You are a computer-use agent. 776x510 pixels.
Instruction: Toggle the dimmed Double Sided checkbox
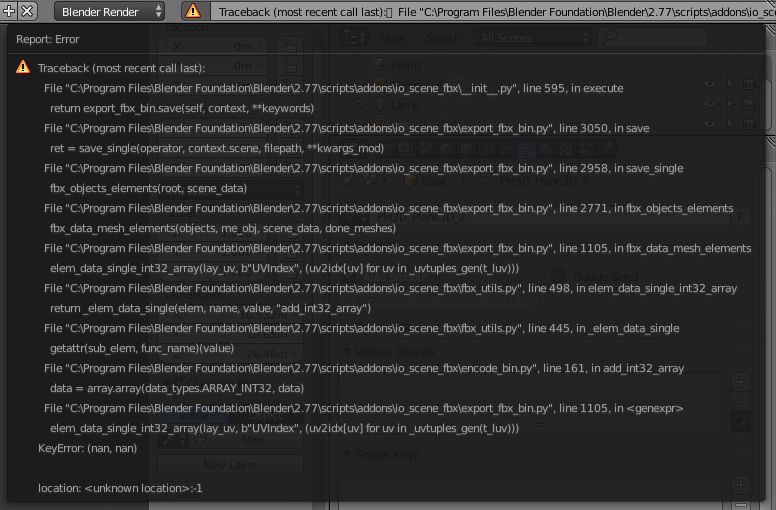pyautogui.click(x=558, y=277)
